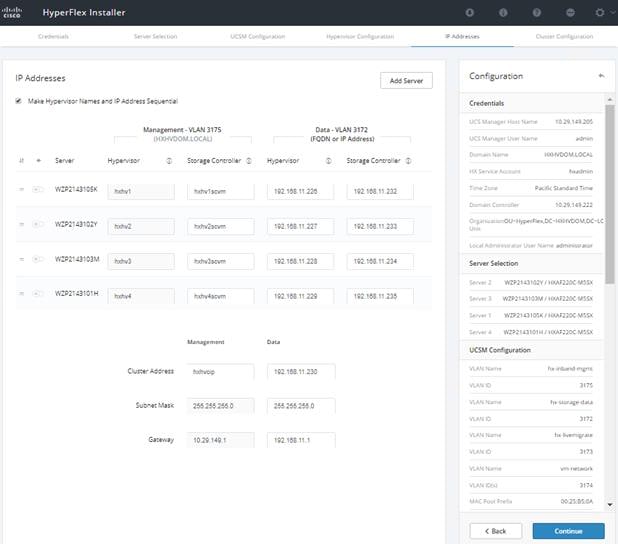The height and width of the screenshot is (544, 618).
Task: Click the blue Continue button
Action: coord(568,531)
